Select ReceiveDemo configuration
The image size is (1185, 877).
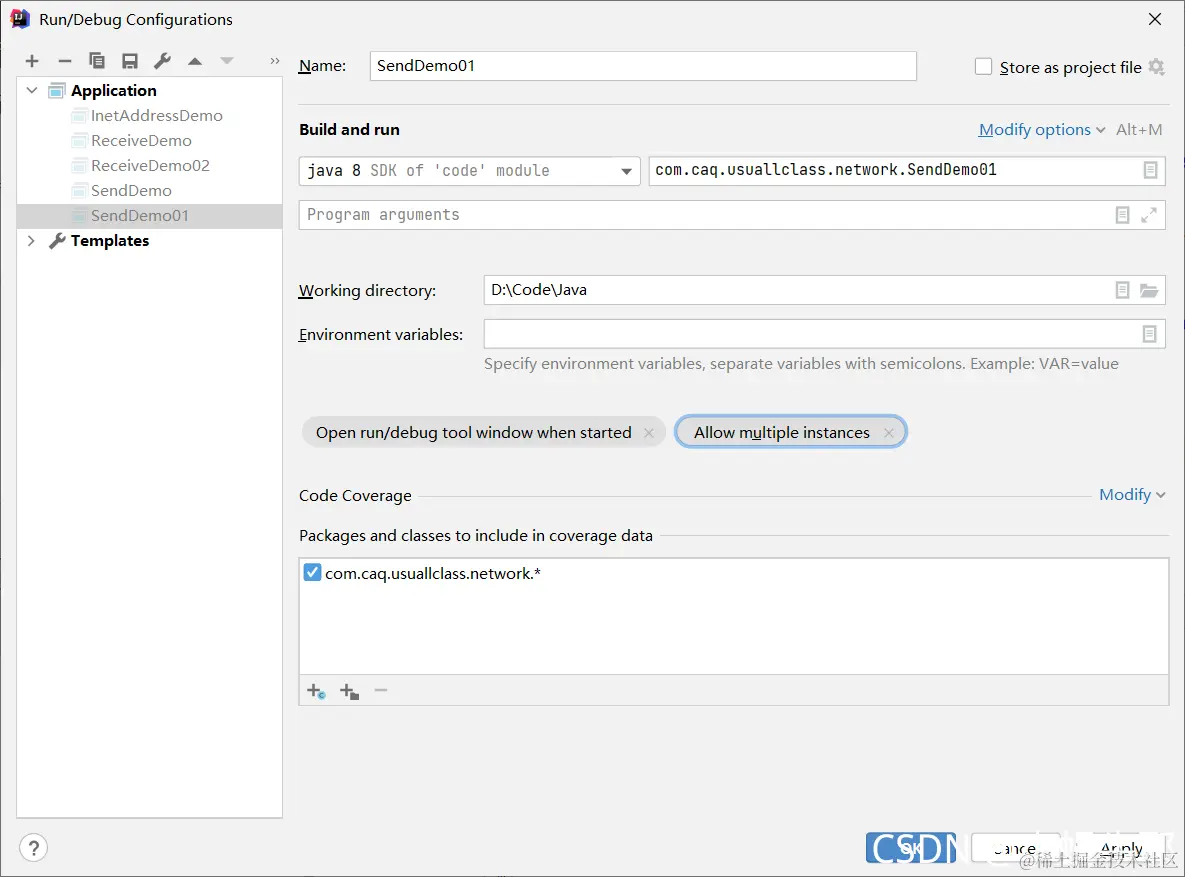point(141,141)
